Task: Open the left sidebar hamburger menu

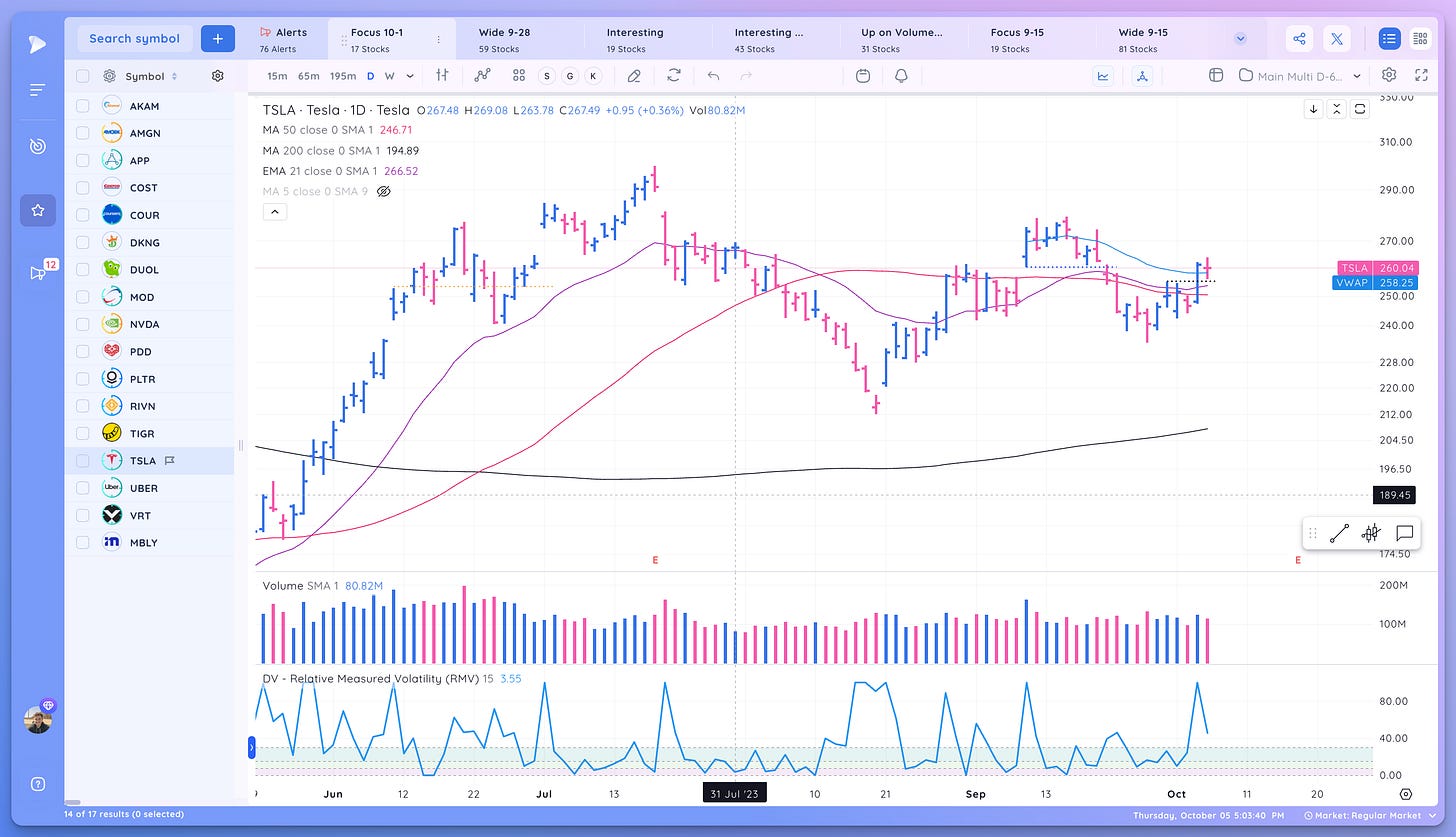Action: [x=37, y=90]
